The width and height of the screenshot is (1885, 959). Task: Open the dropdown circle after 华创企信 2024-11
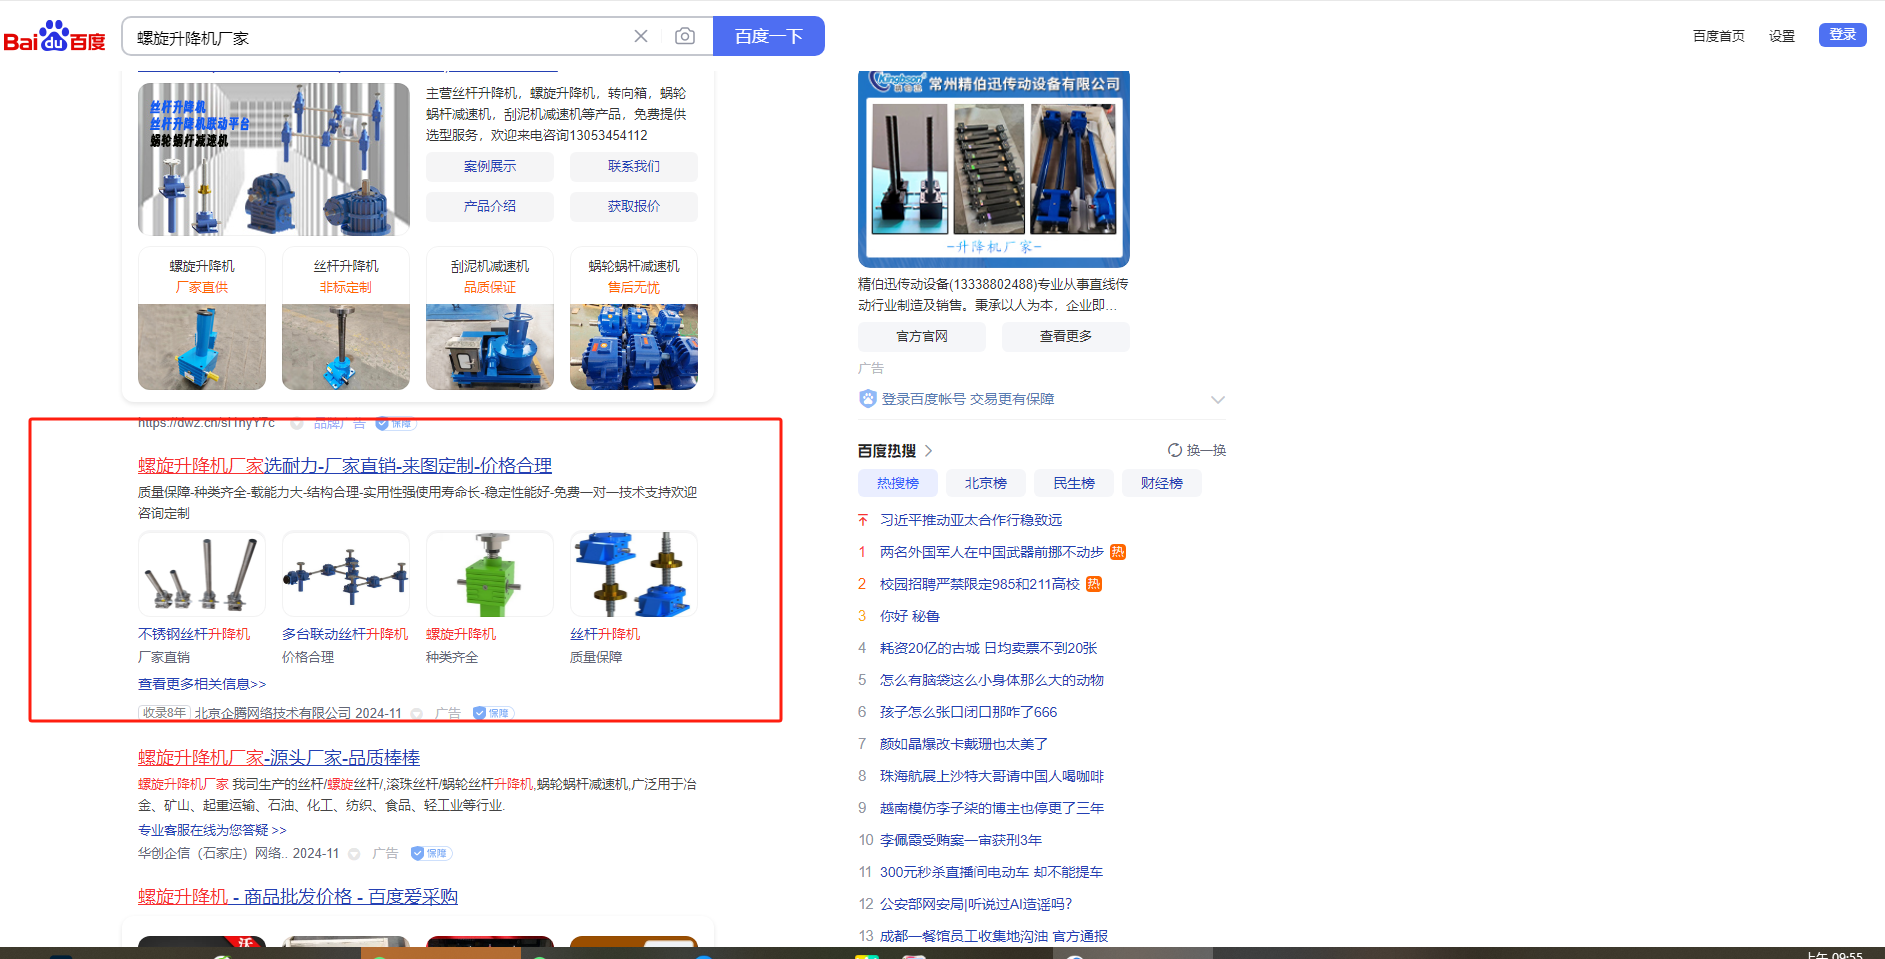pos(354,854)
